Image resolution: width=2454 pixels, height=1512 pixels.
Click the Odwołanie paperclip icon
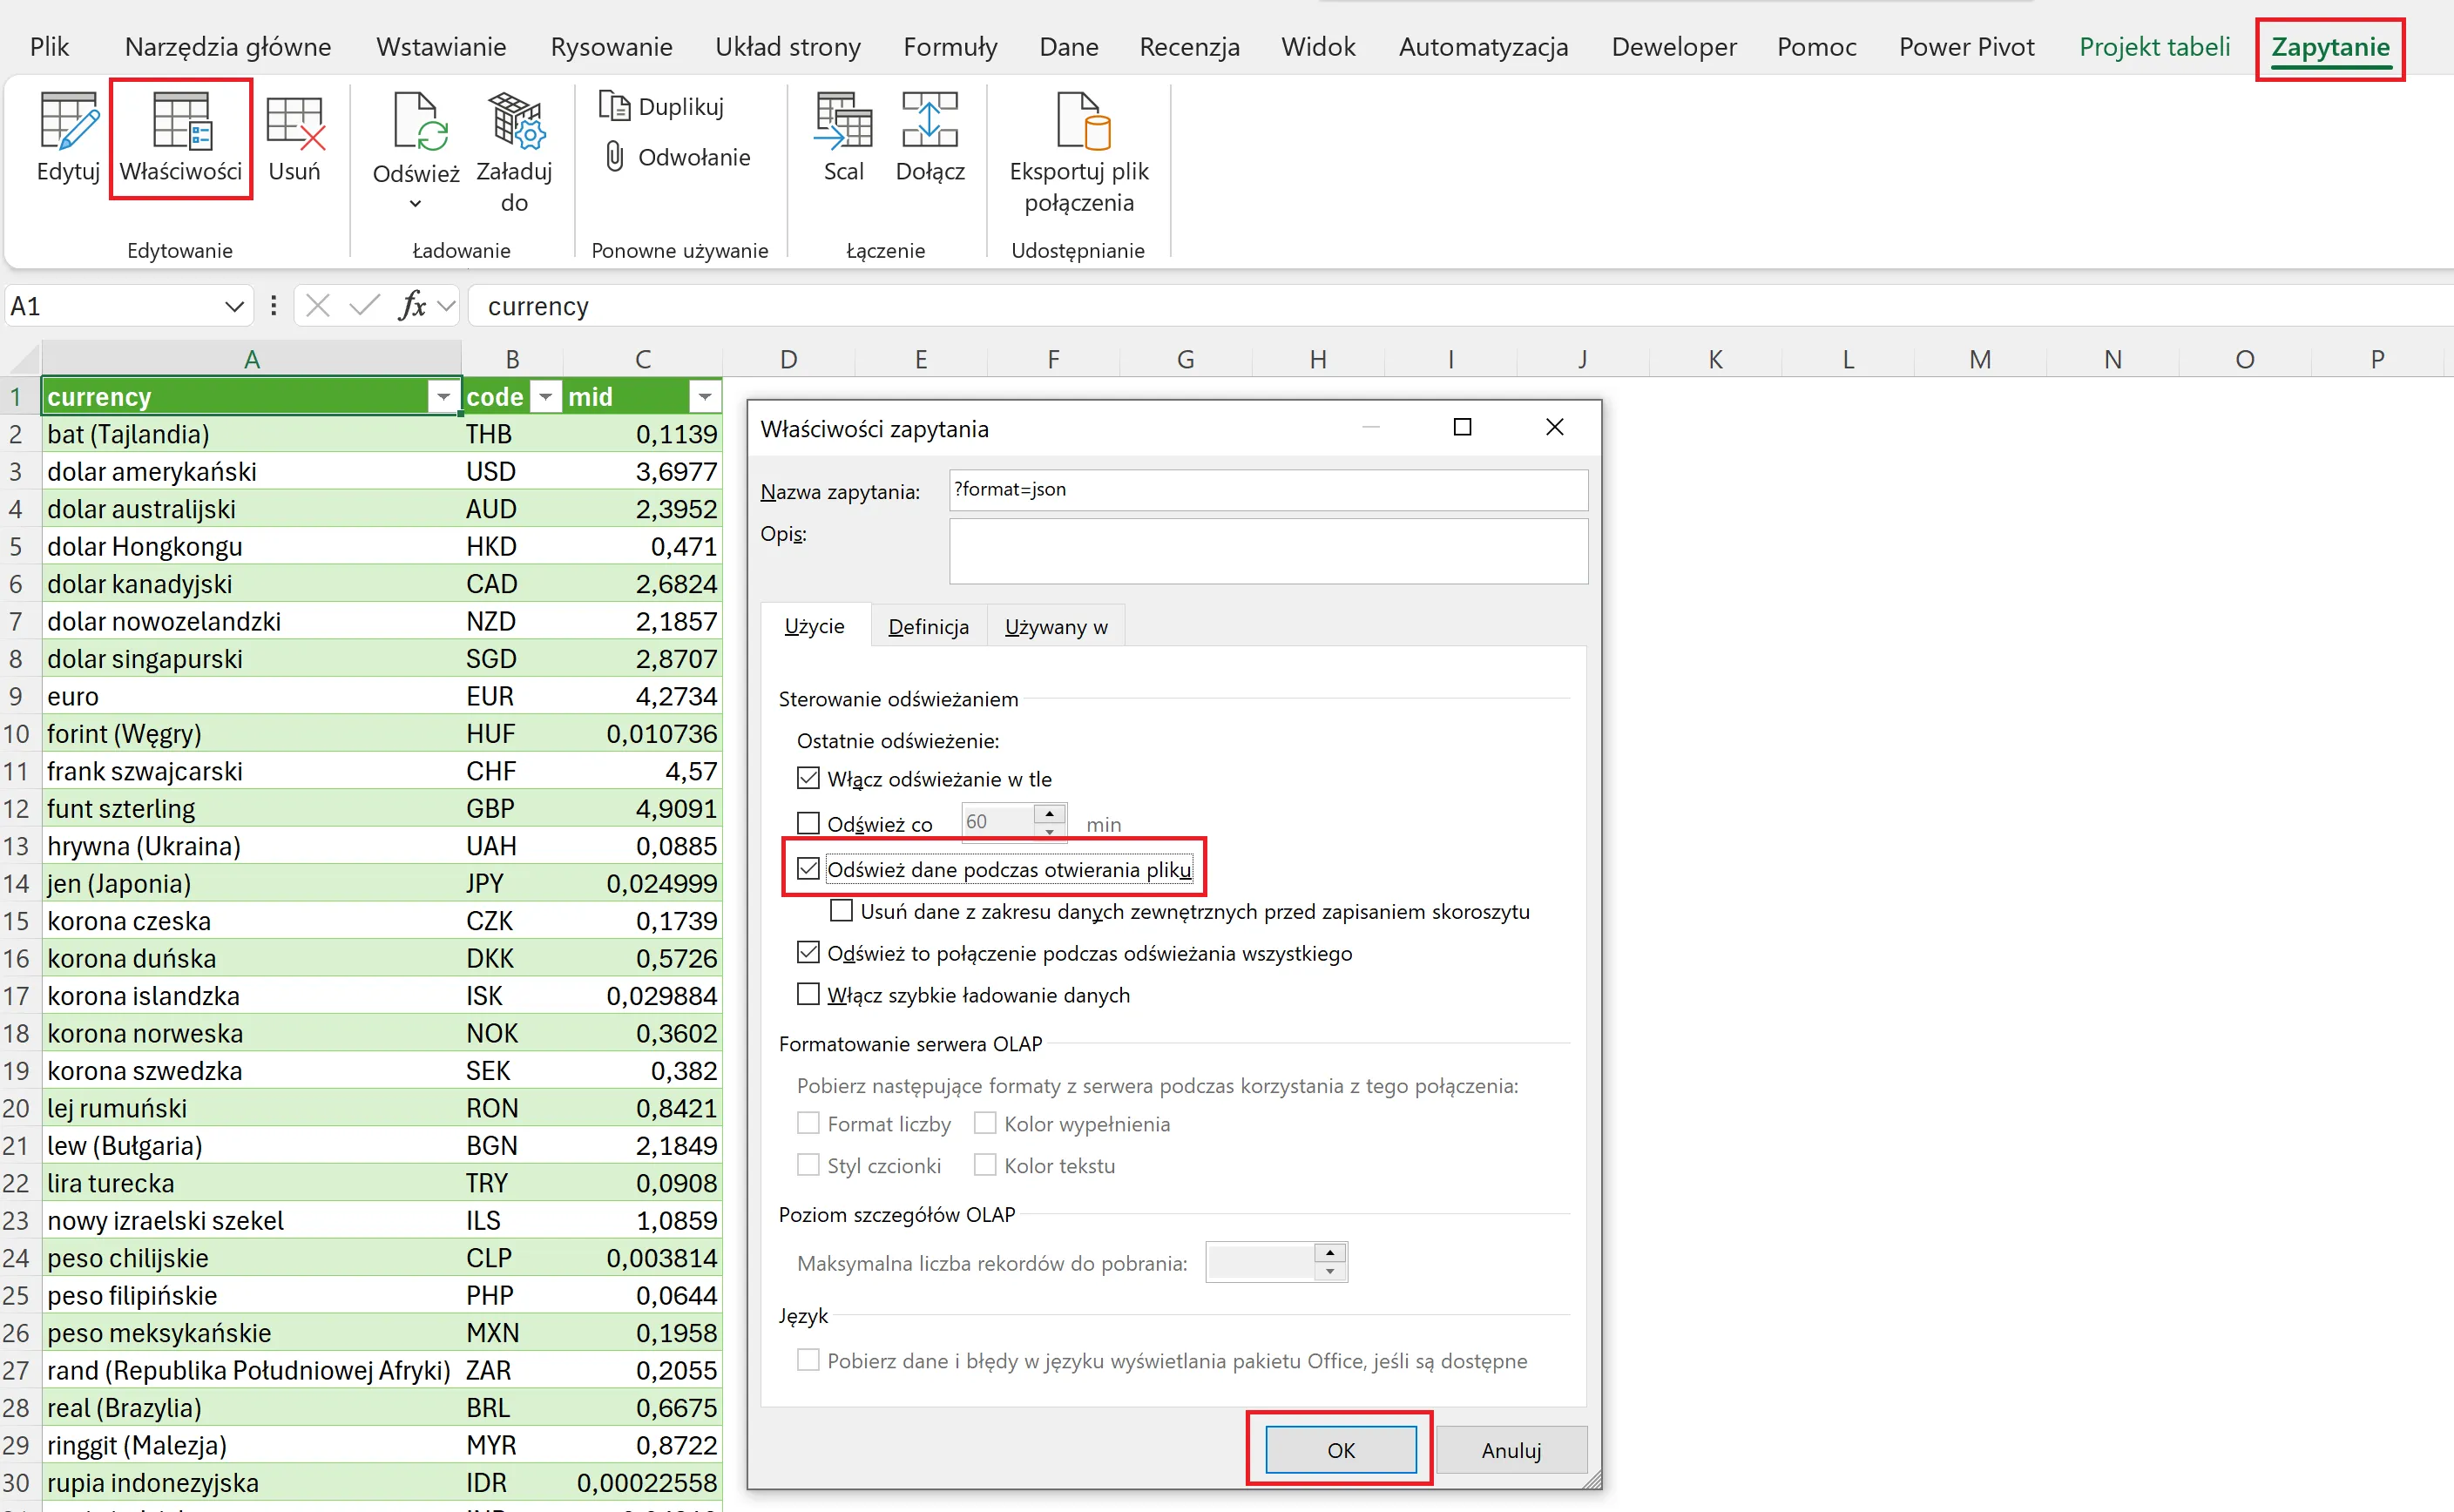pyautogui.click(x=616, y=156)
